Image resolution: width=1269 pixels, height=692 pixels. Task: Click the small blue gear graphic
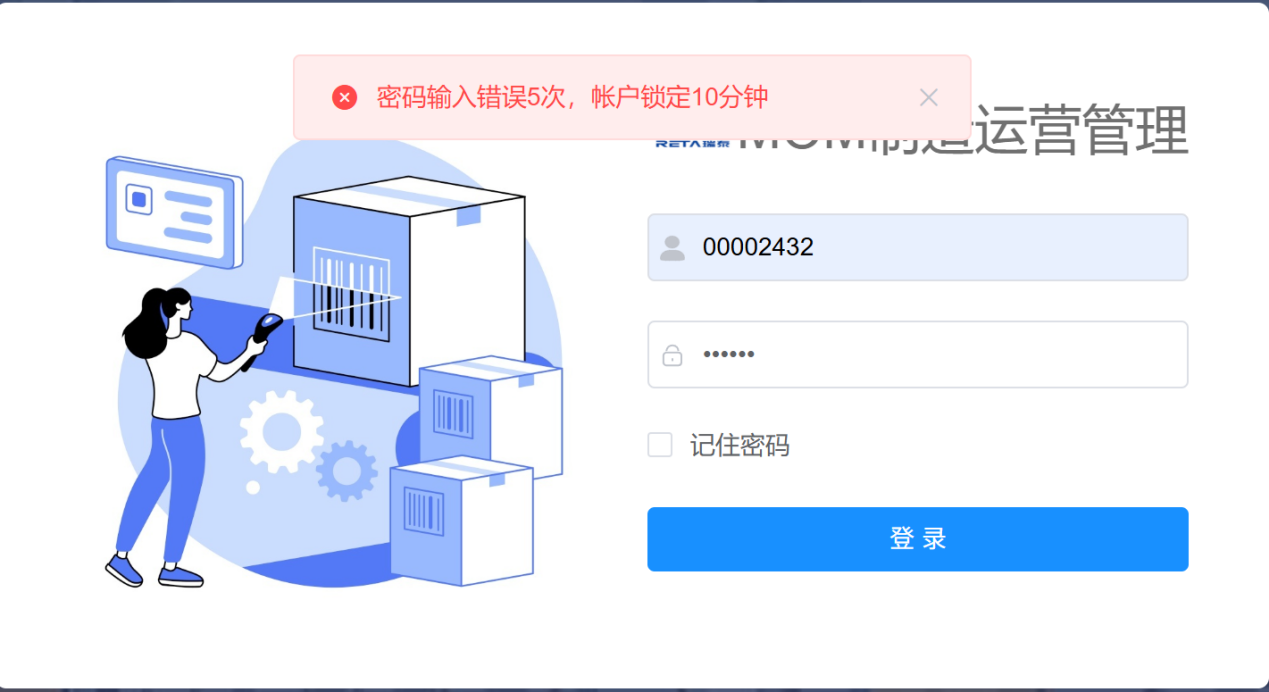pos(346,471)
